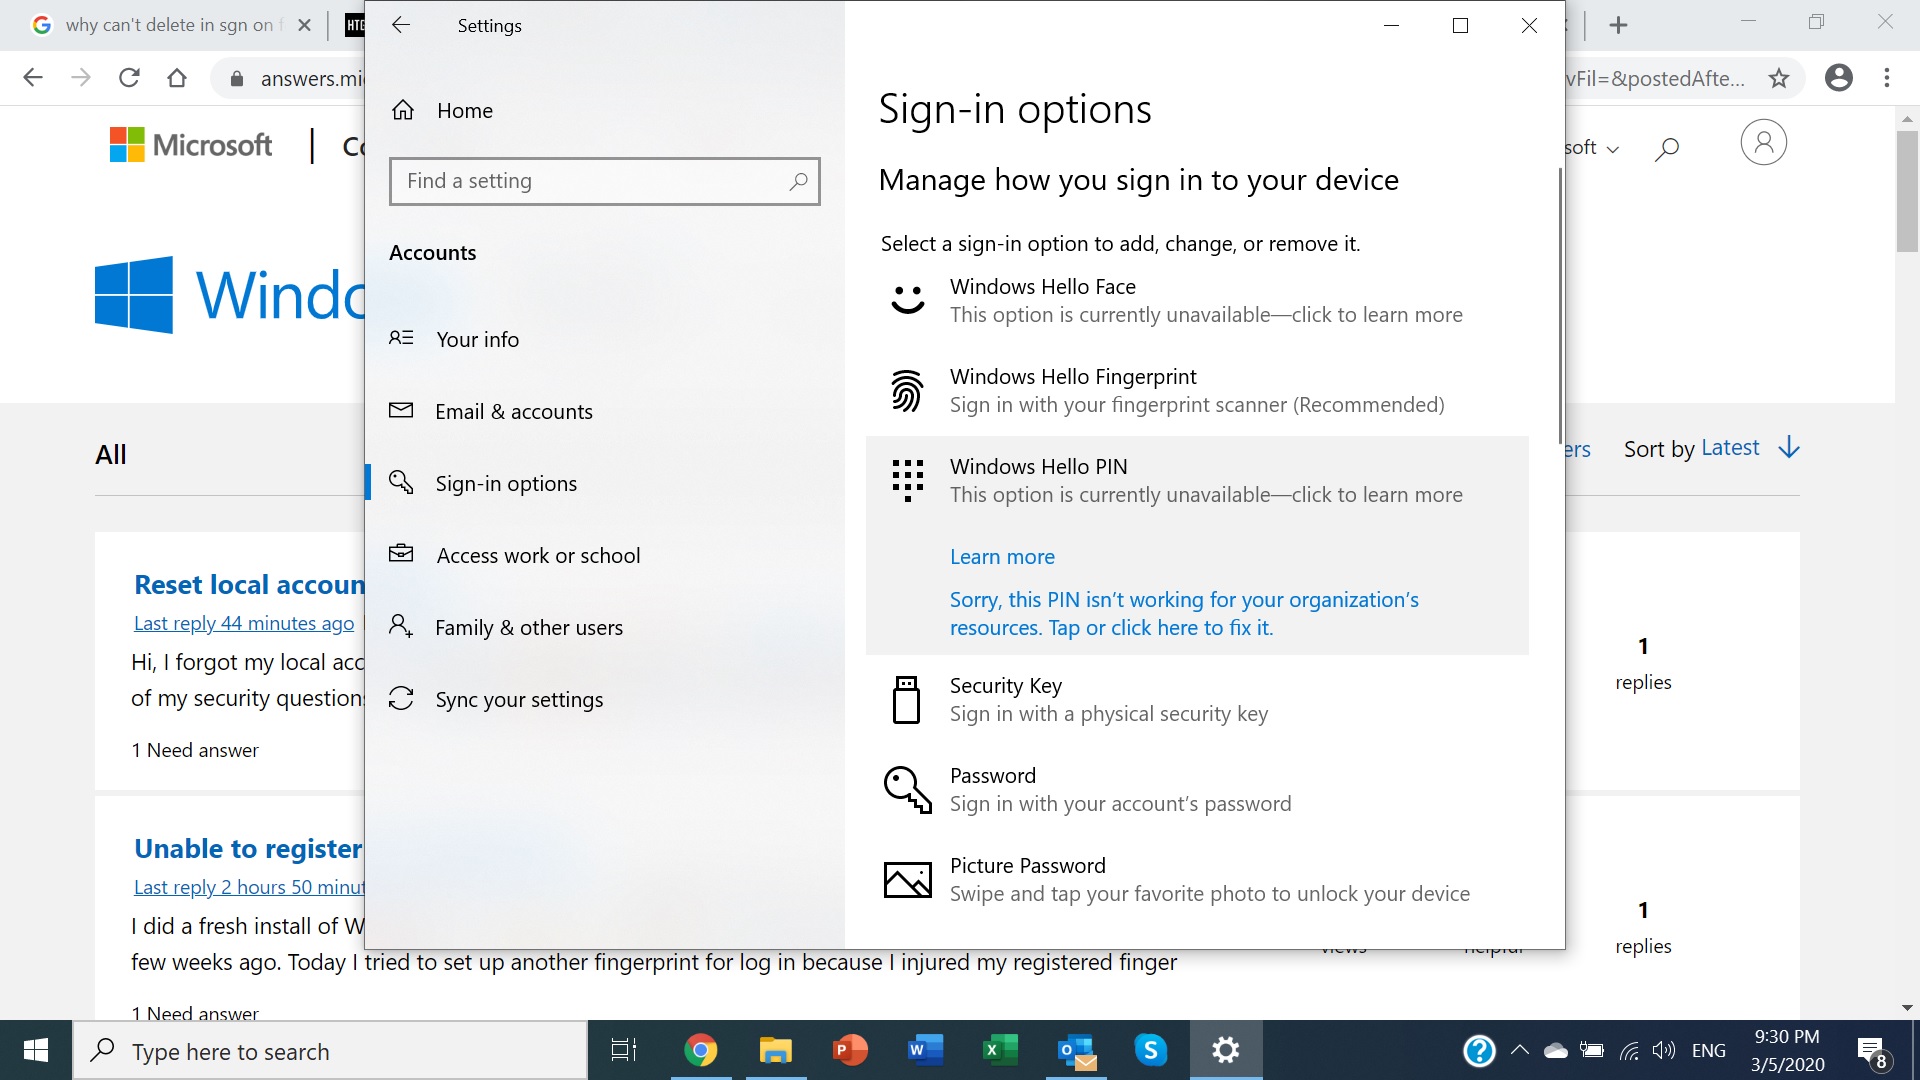1920x1080 pixels.
Task: Open Excel from taskbar
Action: [1000, 1050]
